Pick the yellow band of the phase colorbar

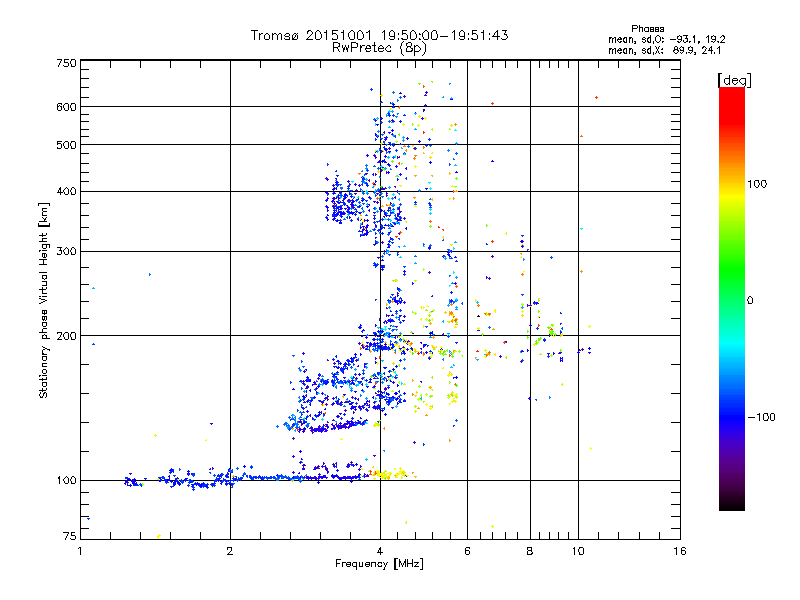coord(732,196)
